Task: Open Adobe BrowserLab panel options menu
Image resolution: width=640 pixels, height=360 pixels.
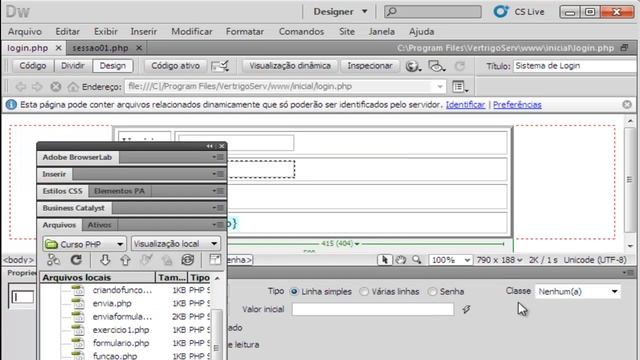Action: pyautogui.click(x=218, y=157)
